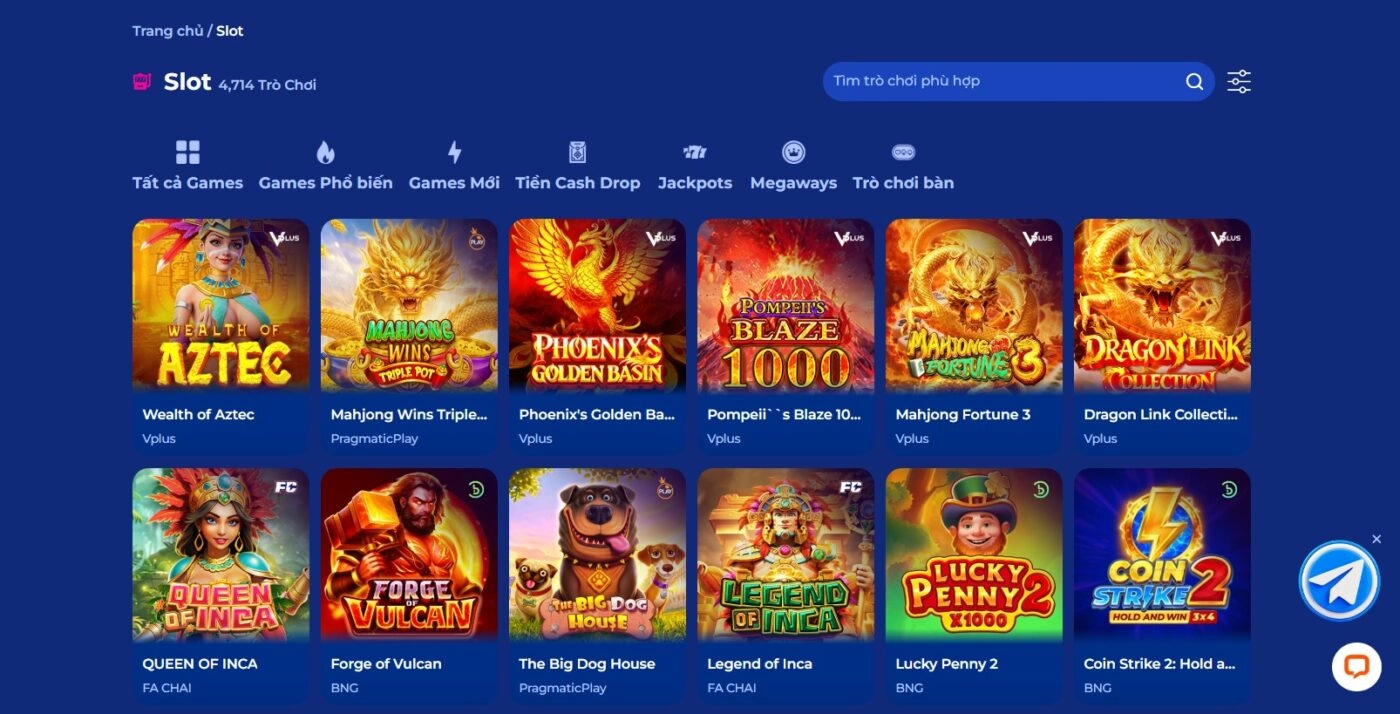Click the QUEEN OF INCA title text
Viewport: 1400px width, 714px height.
point(200,664)
